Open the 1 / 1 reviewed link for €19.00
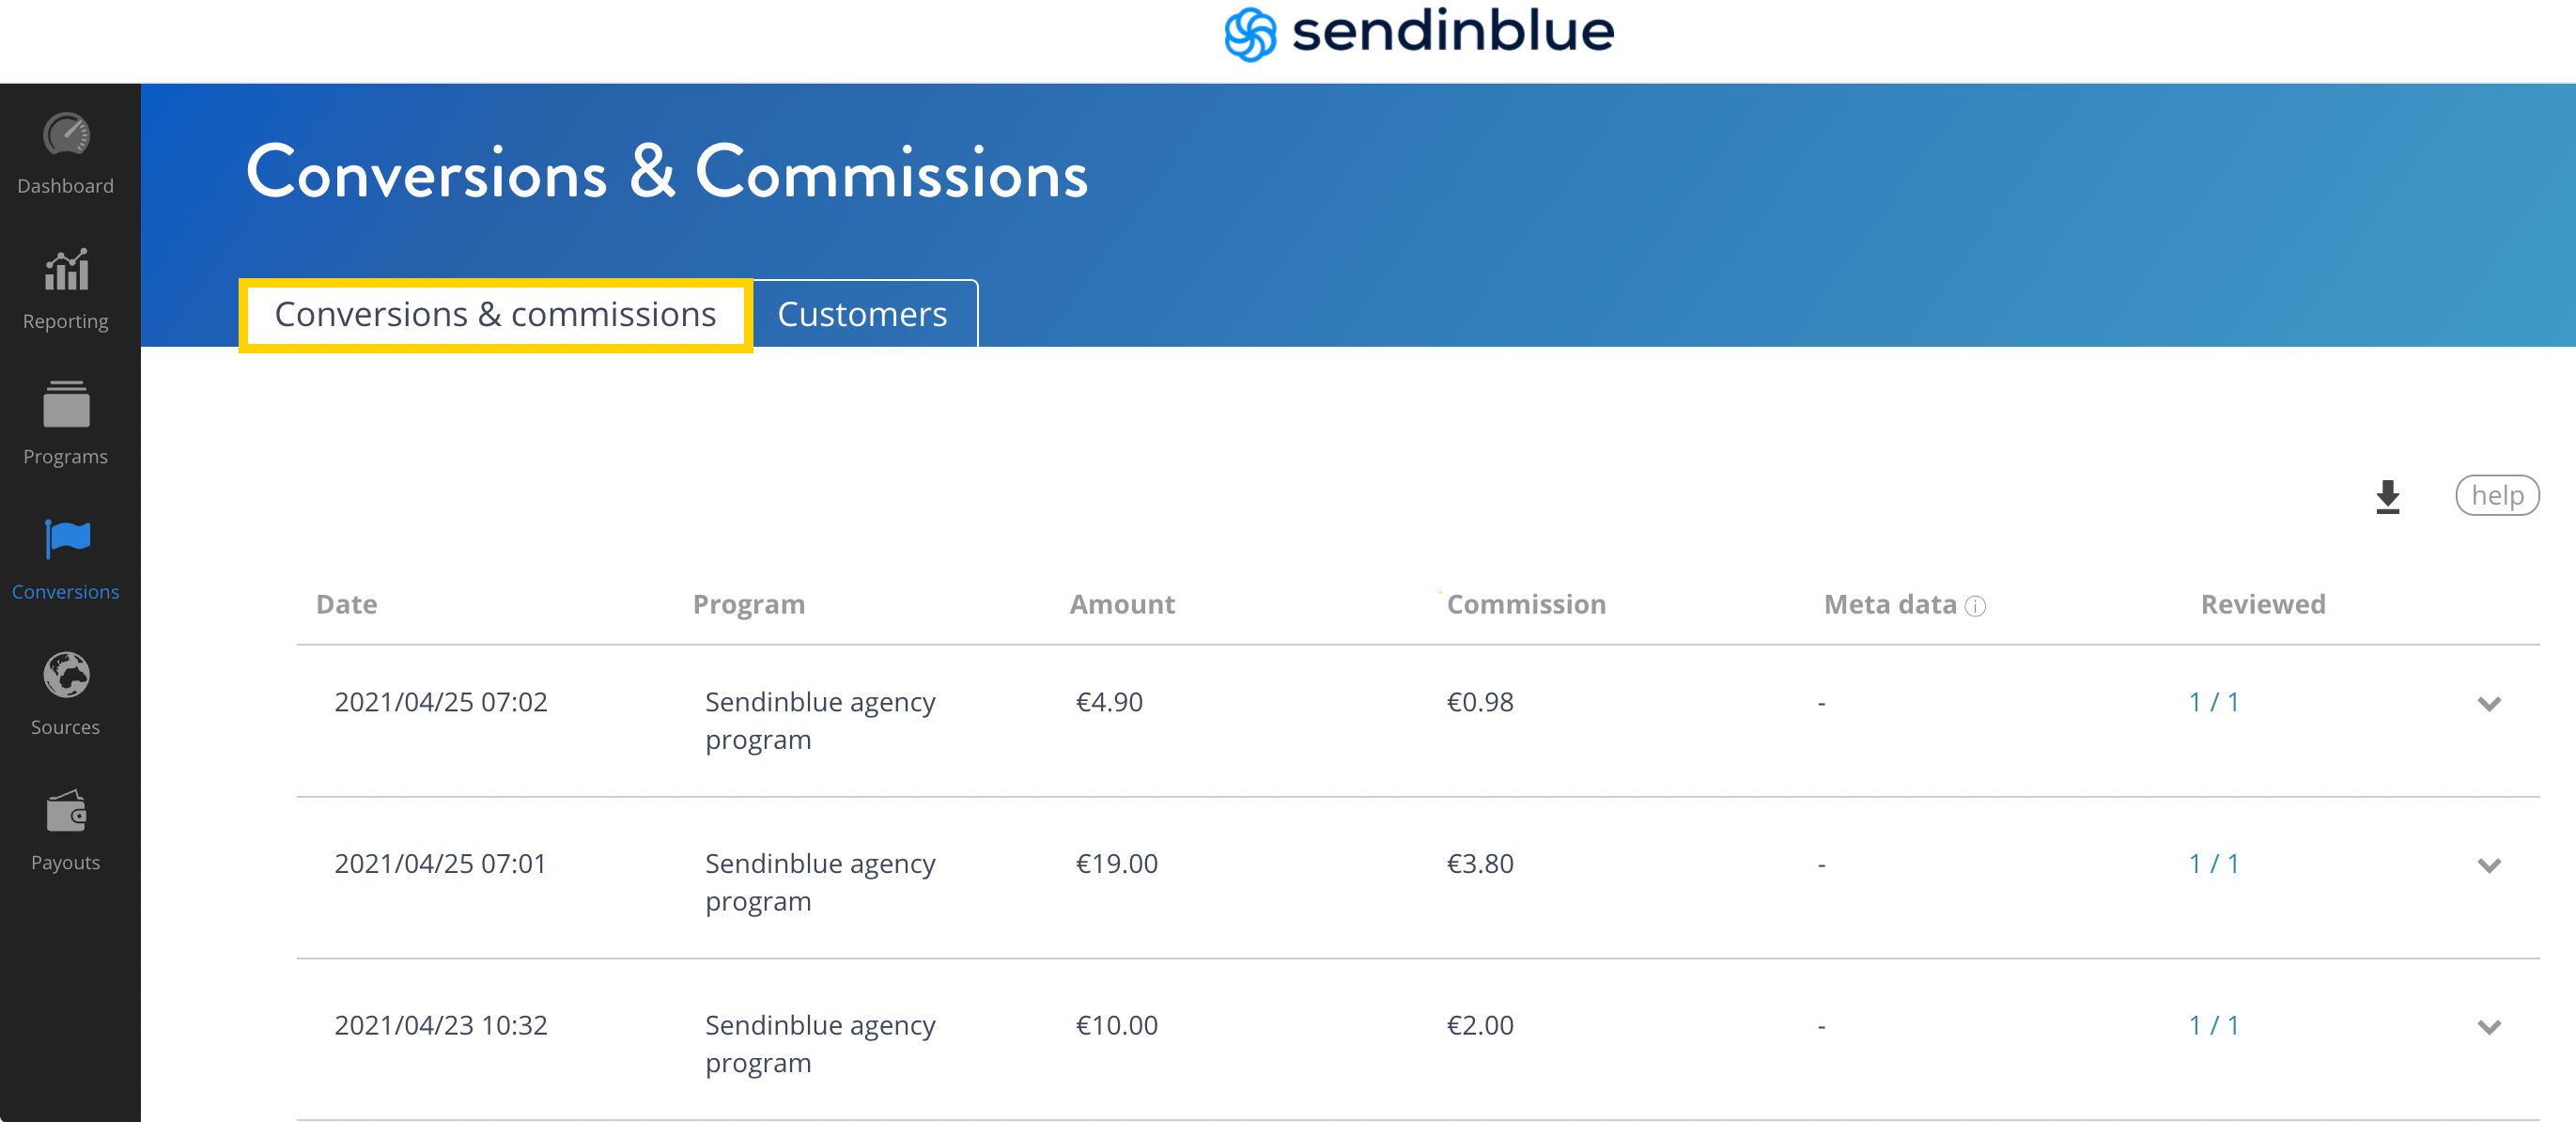 pos(2213,863)
